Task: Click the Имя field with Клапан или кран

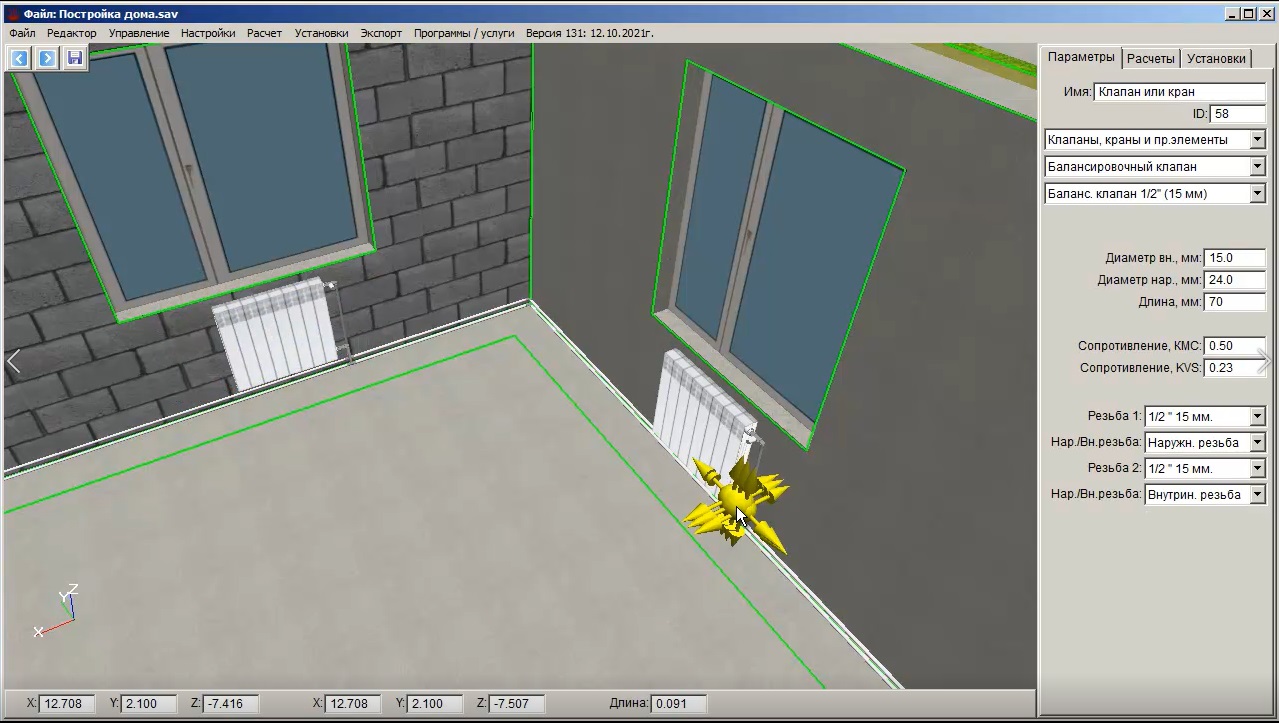Action: (x=1180, y=92)
